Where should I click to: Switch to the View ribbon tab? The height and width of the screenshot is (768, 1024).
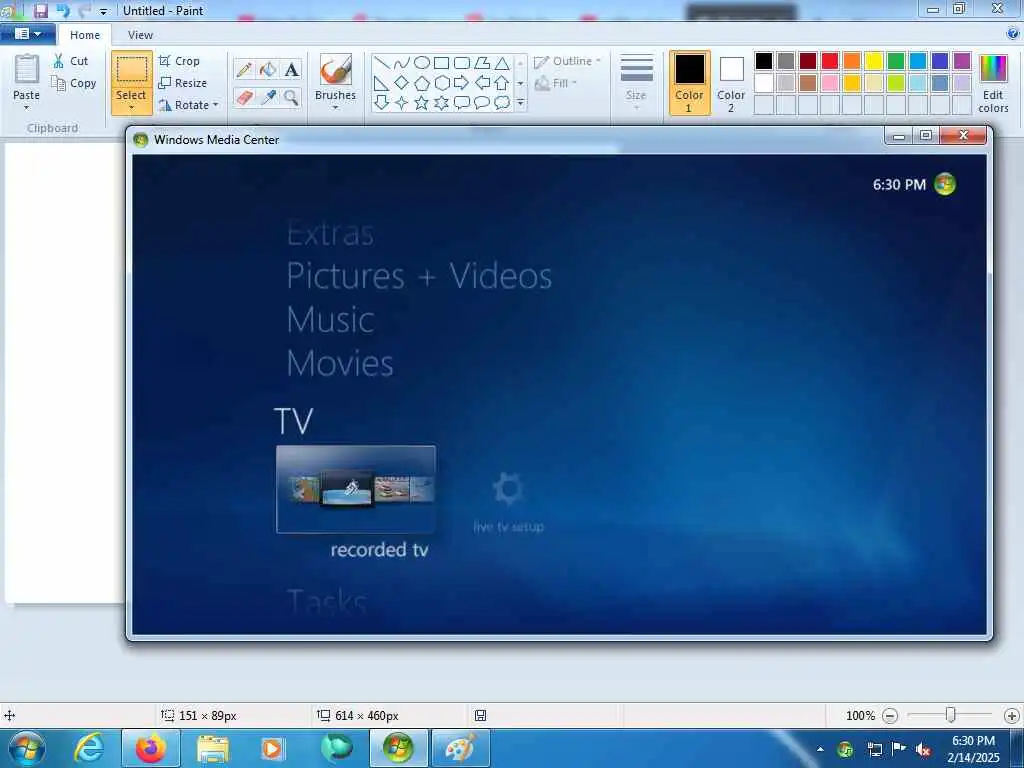click(140, 35)
